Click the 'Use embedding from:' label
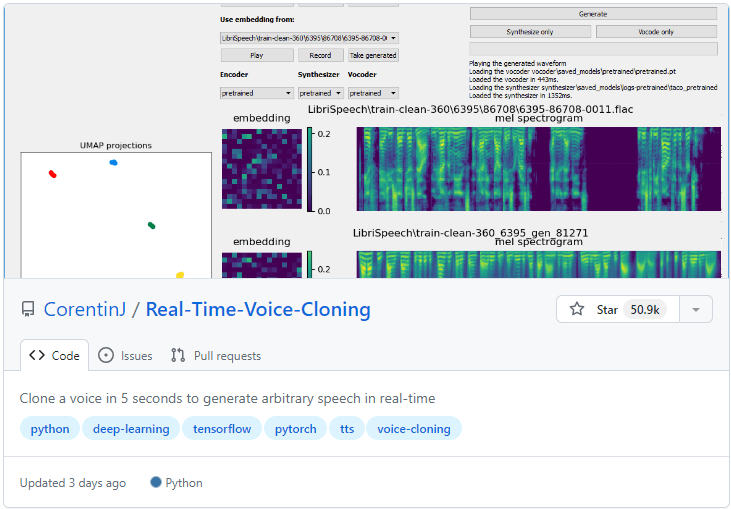The width and height of the screenshot is (731, 509). tap(257, 20)
